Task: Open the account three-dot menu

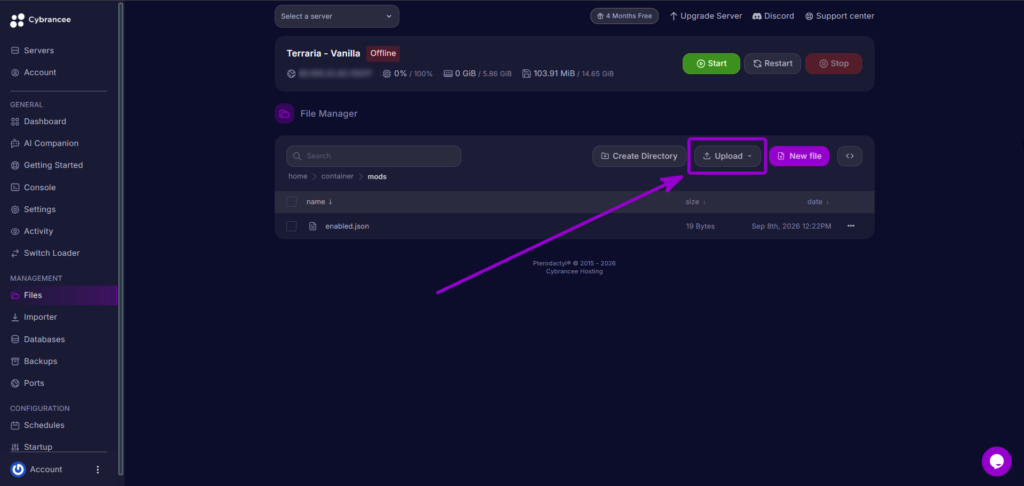Action: (x=98, y=470)
